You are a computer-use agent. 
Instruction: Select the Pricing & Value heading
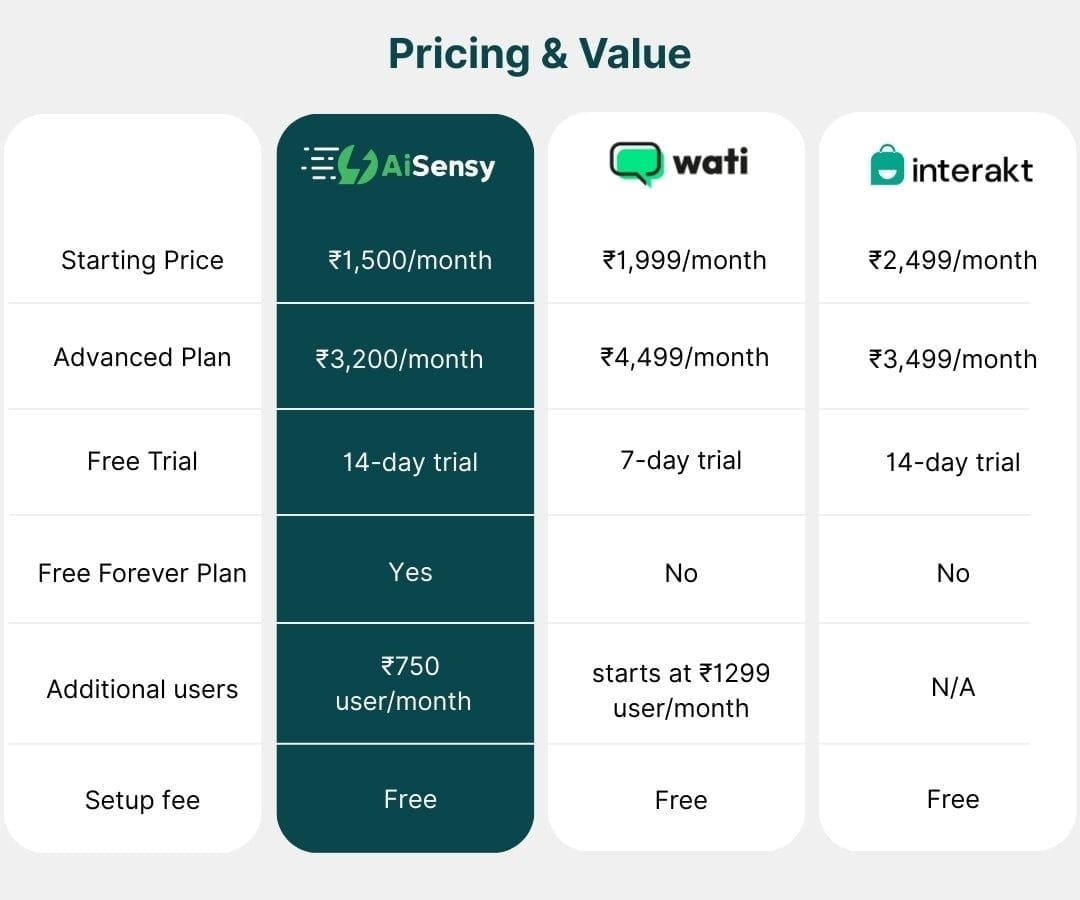(x=539, y=53)
